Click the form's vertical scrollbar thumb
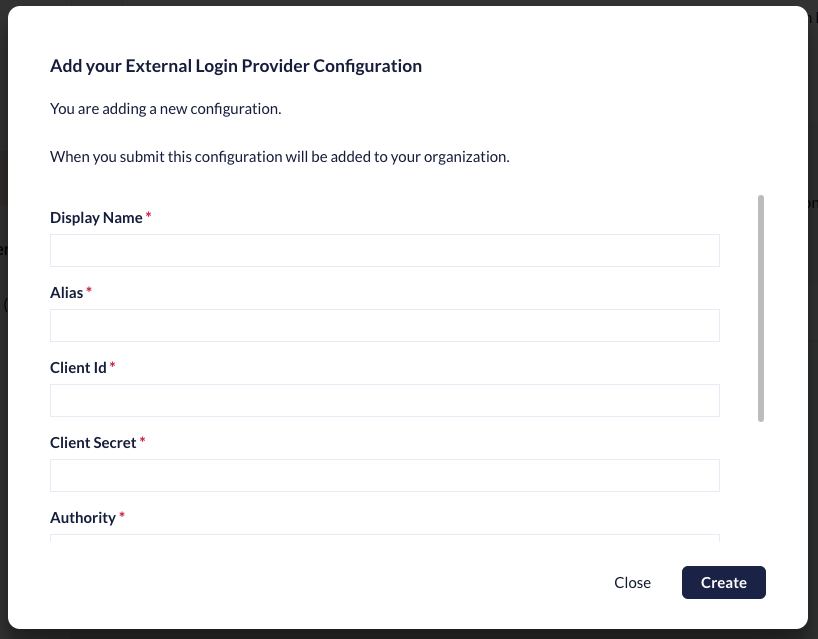The width and height of the screenshot is (818, 639). pyautogui.click(x=761, y=308)
